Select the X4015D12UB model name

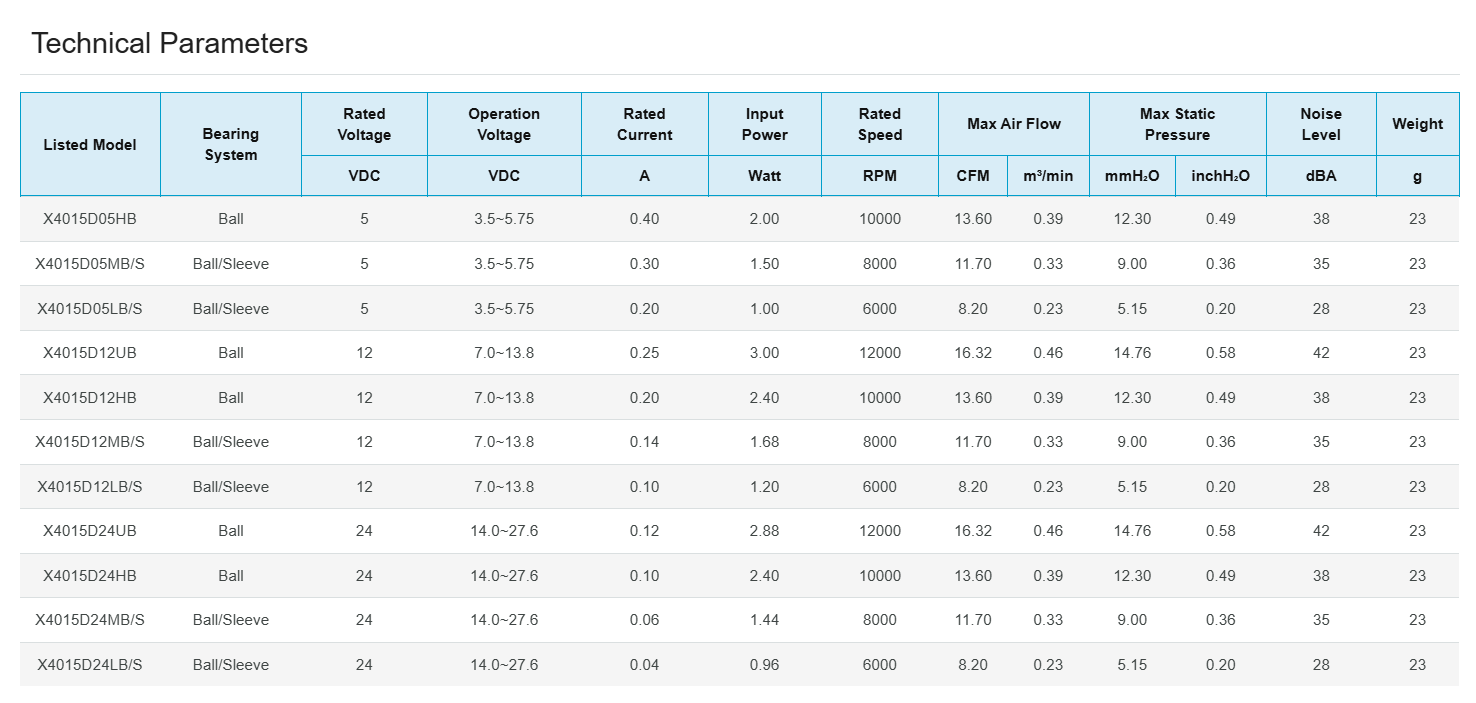tap(90, 353)
